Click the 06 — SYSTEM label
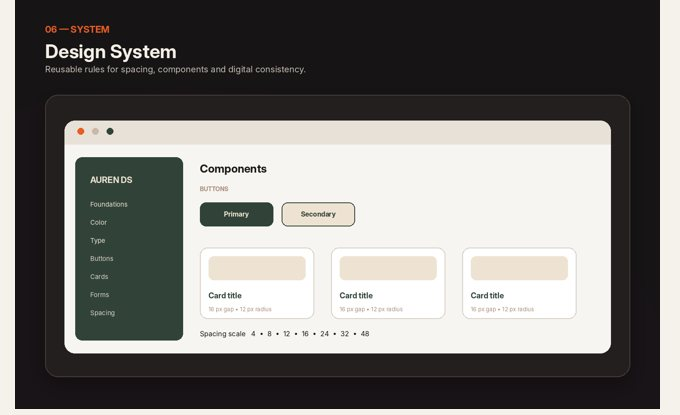The image size is (680, 415). tap(77, 29)
